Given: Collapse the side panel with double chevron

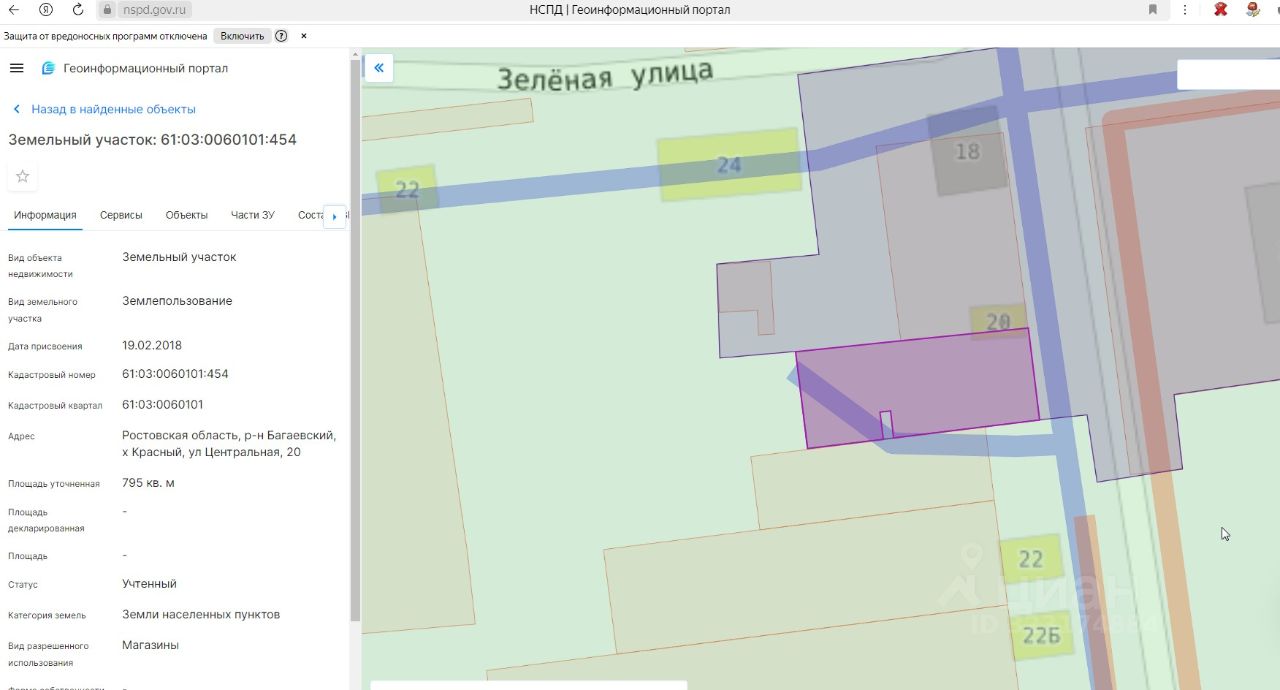Looking at the screenshot, I should (x=379, y=68).
